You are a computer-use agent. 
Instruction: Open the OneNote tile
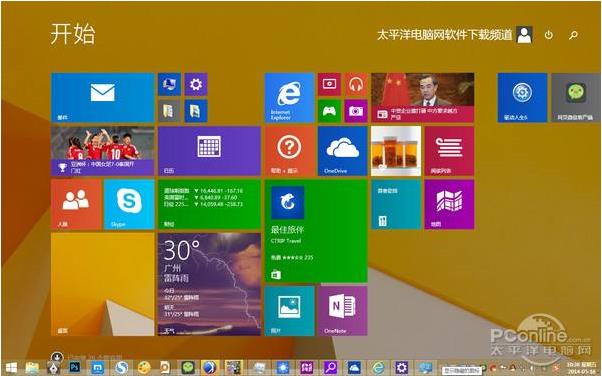(x=342, y=311)
